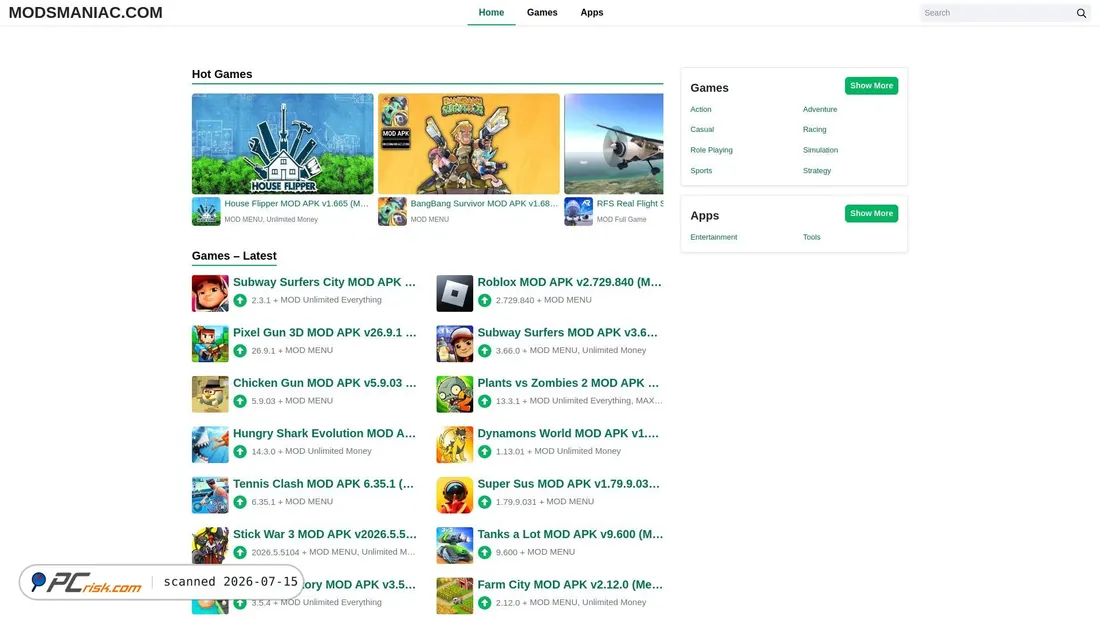The height and width of the screenshot is (619, 1100).
Task: Switch to the Games nav tab
Action: [542, 13]
